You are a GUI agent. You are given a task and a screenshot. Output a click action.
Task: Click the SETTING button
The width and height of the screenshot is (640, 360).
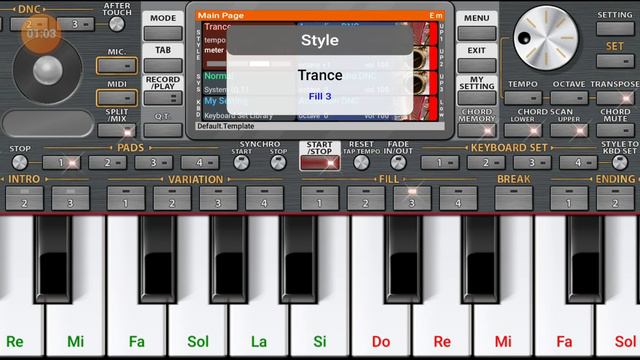click(x=615, y=29)
